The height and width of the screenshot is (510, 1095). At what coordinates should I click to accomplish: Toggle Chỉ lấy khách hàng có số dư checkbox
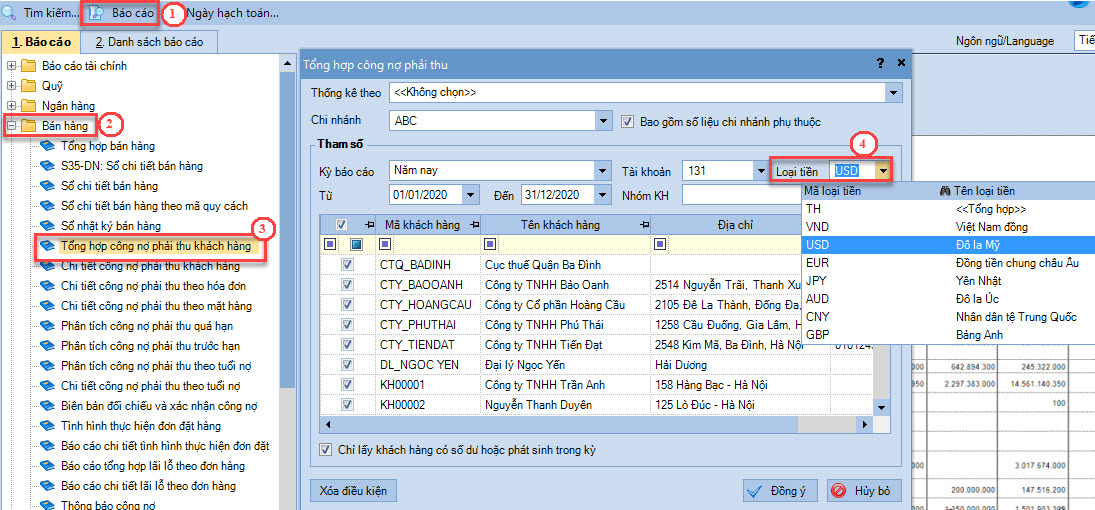coord(325,450)
